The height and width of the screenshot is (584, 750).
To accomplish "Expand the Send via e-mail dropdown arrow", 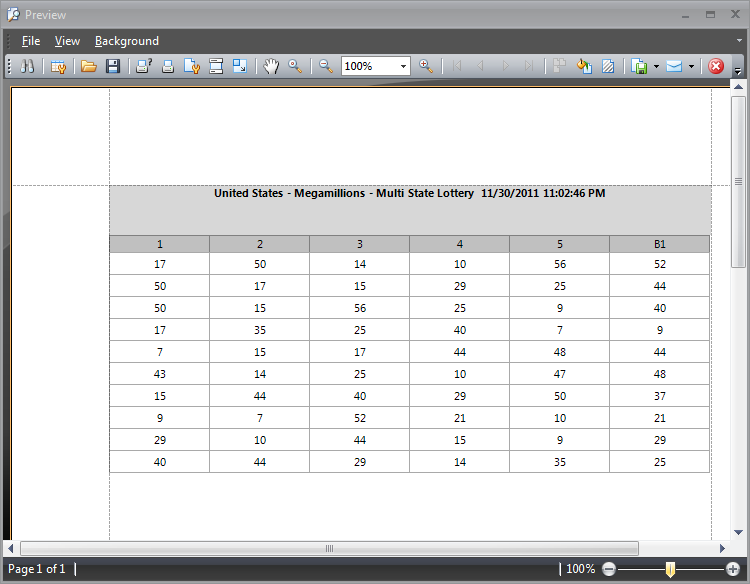I will click(x=691, y=66).
